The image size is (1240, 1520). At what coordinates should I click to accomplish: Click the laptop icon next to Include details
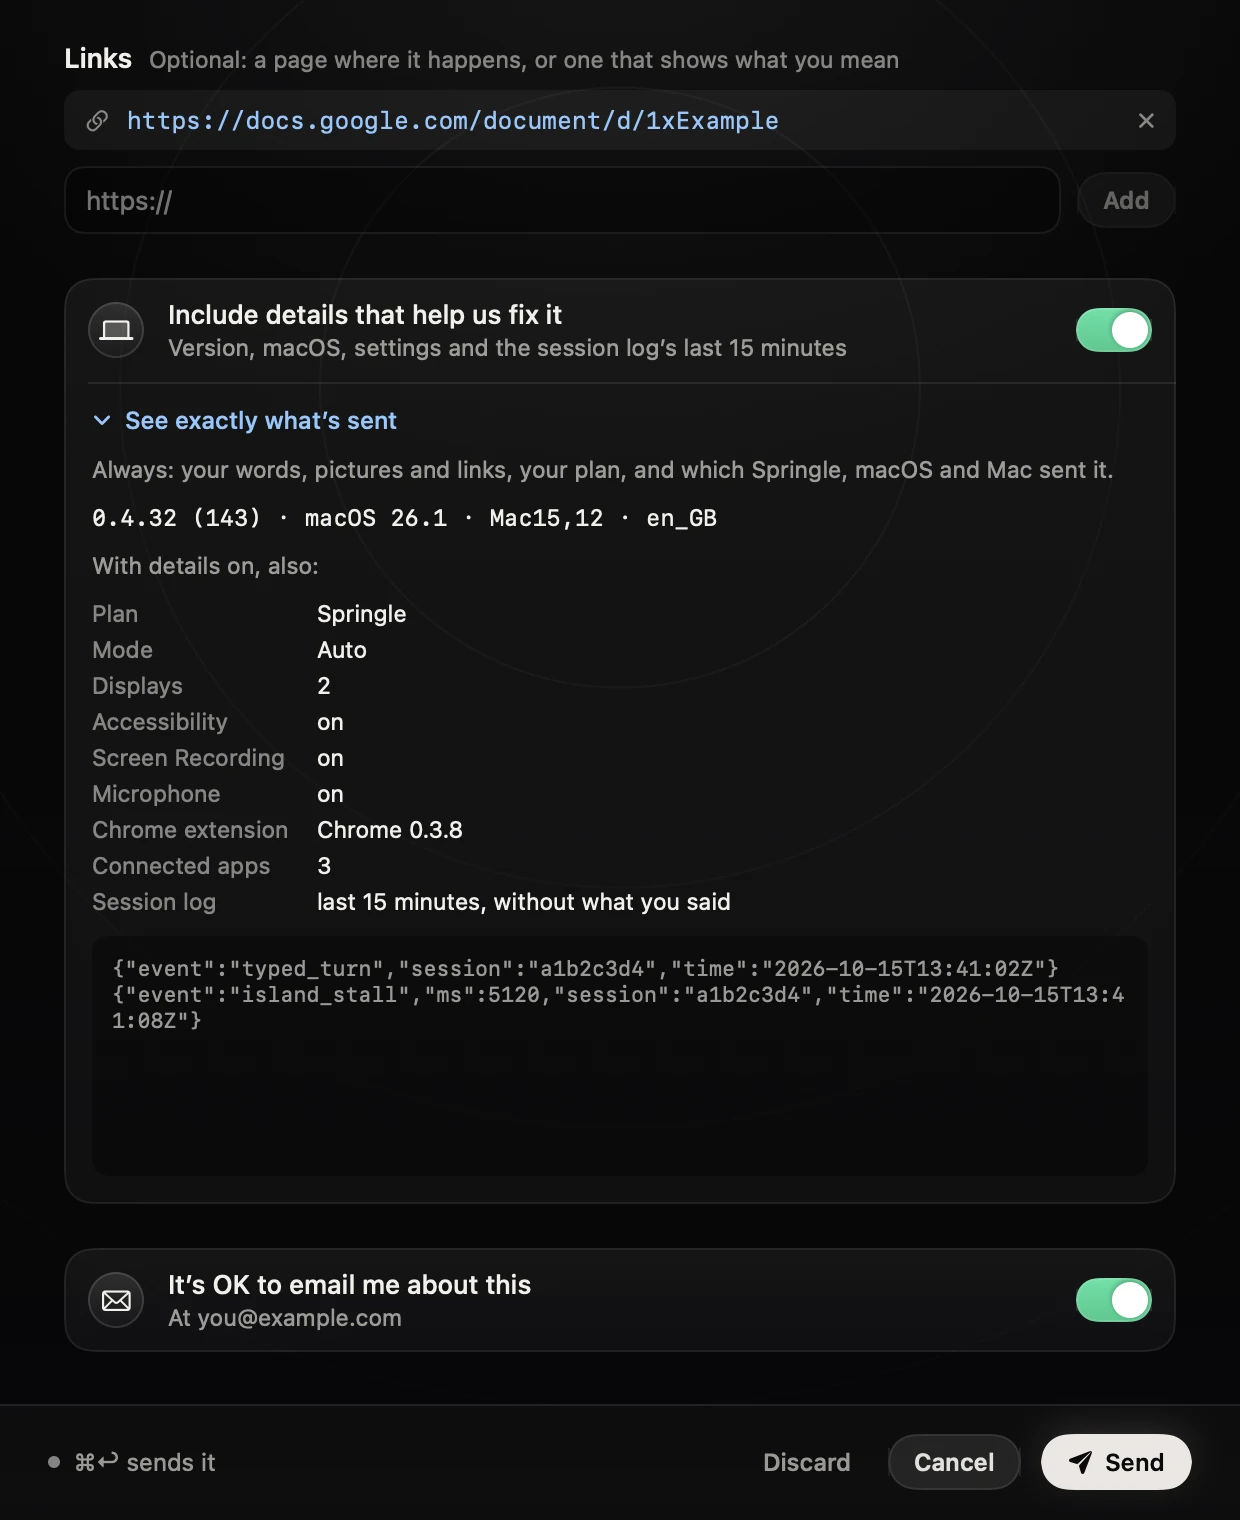(x=116, y=330)
